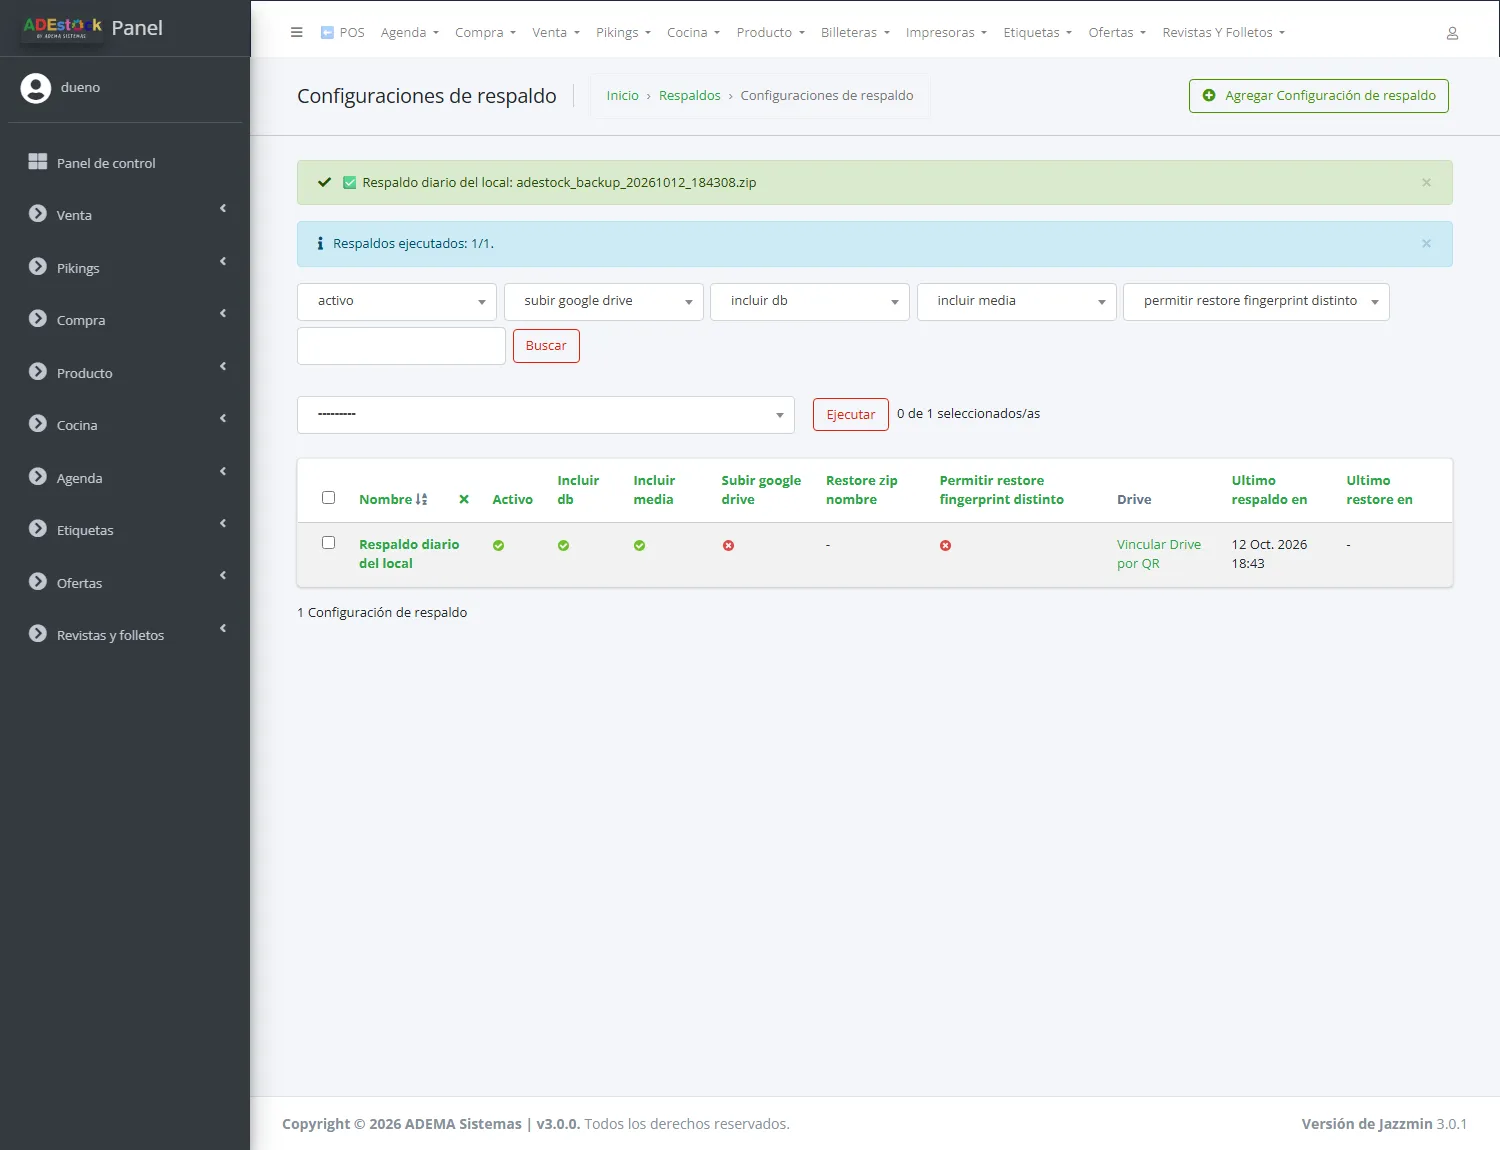Open the permitir restore fingerprint distinto dropdown

pyautogui.click(x=1256, y=302)
